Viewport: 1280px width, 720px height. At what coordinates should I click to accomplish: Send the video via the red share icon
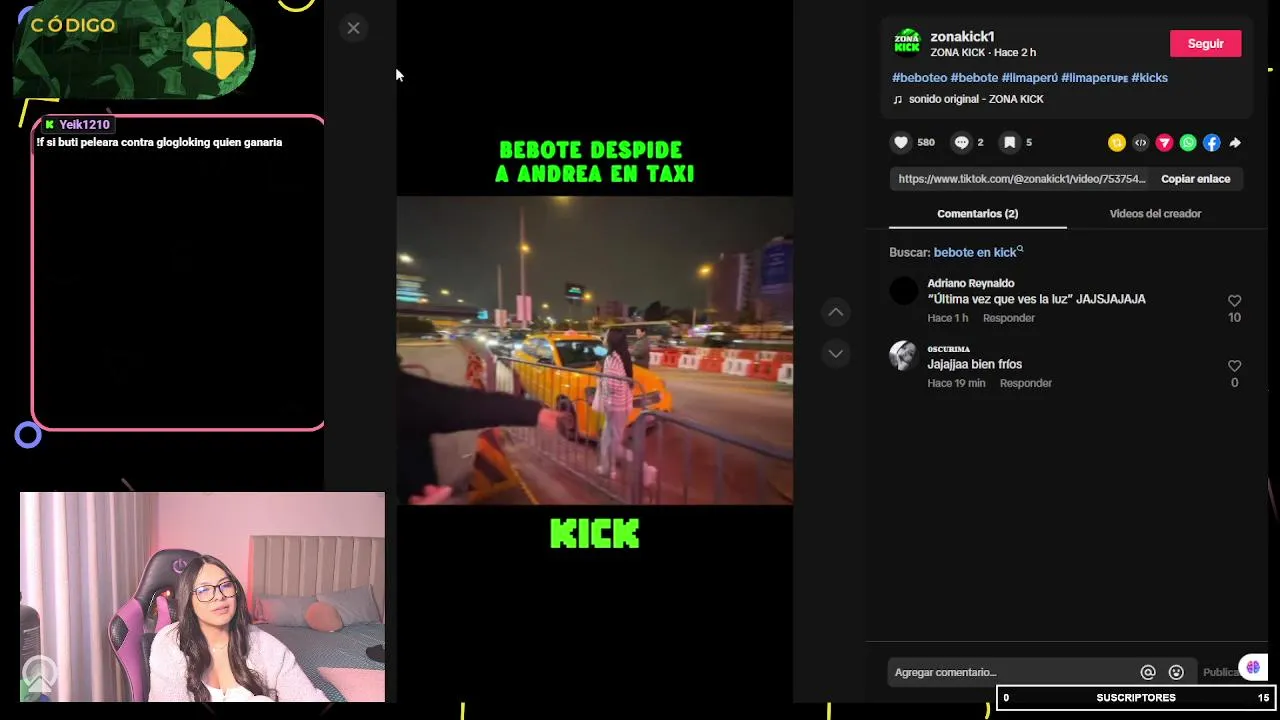pos(1164,143)
